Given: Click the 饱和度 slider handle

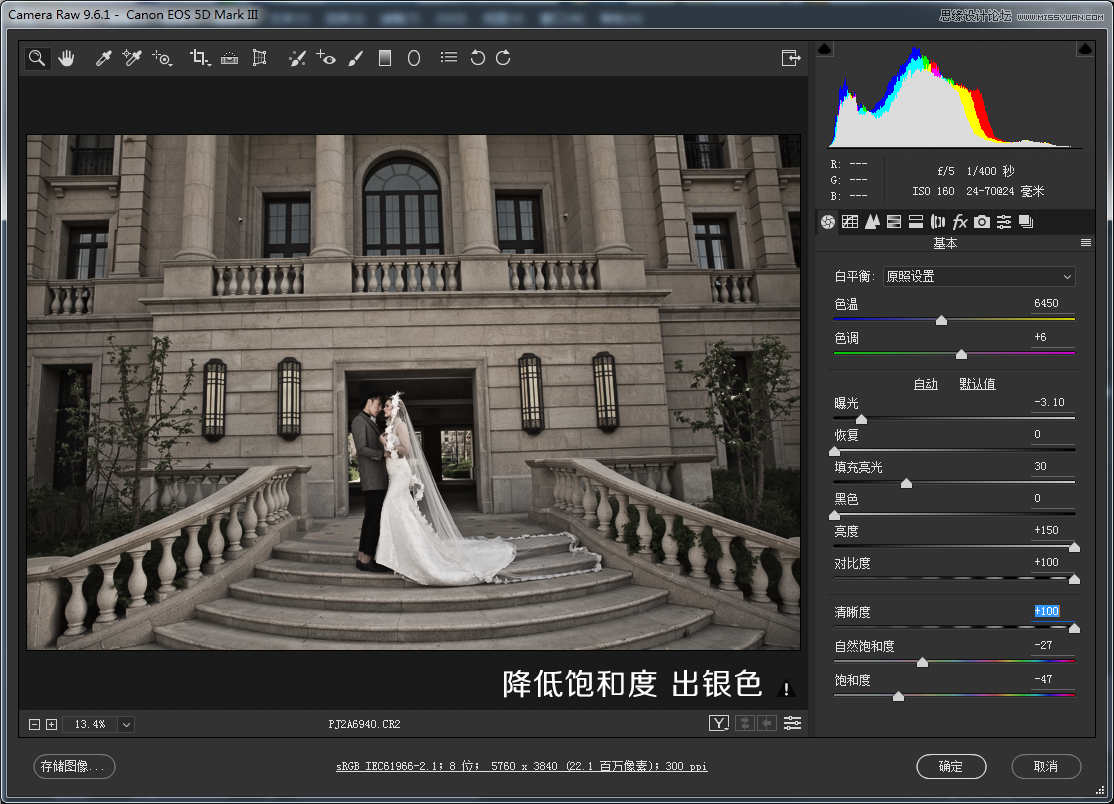Looking at the screenshot, I should click(898, 696).
